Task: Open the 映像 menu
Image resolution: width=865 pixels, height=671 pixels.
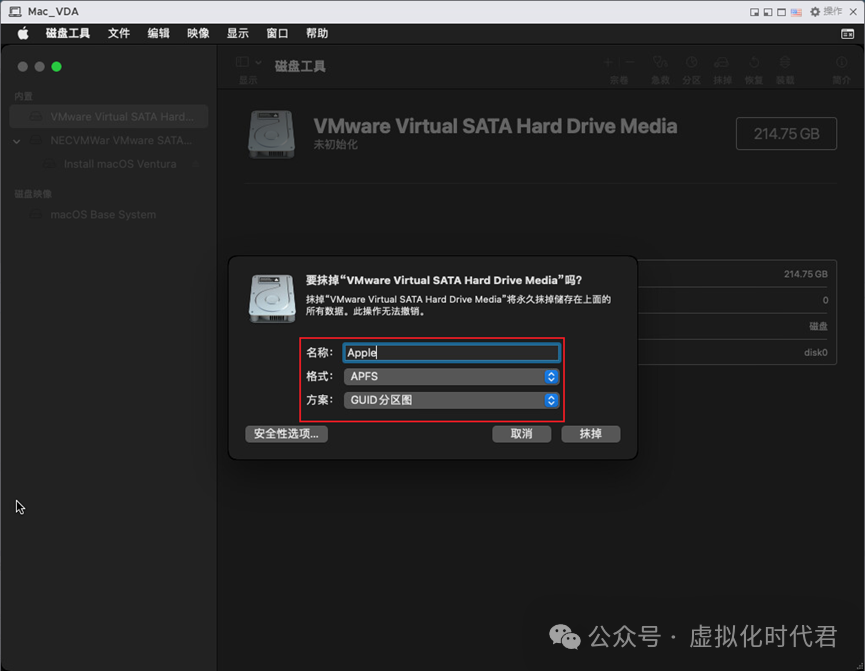Action: click(x=198, y=34)
